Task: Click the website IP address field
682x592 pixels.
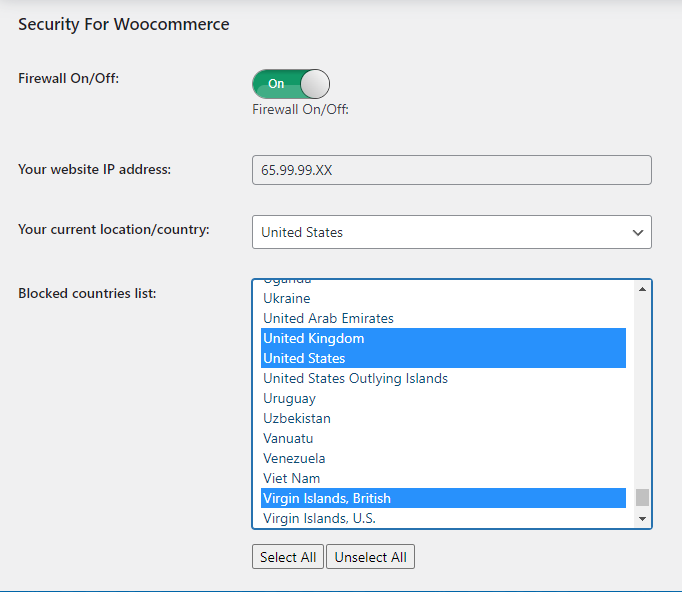Action: pos(451,170)
